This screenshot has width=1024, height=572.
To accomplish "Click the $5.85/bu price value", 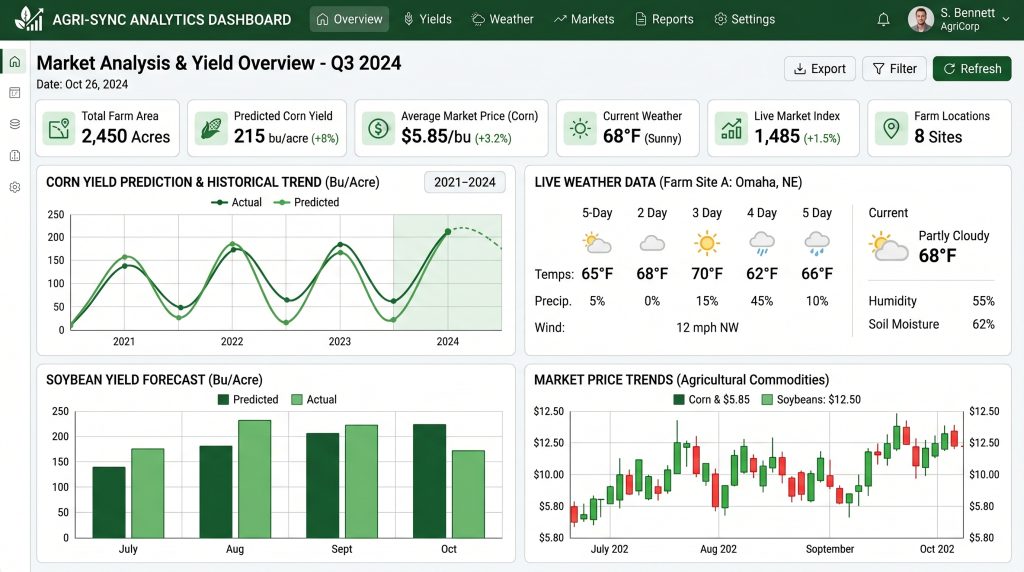I will 436,136.
